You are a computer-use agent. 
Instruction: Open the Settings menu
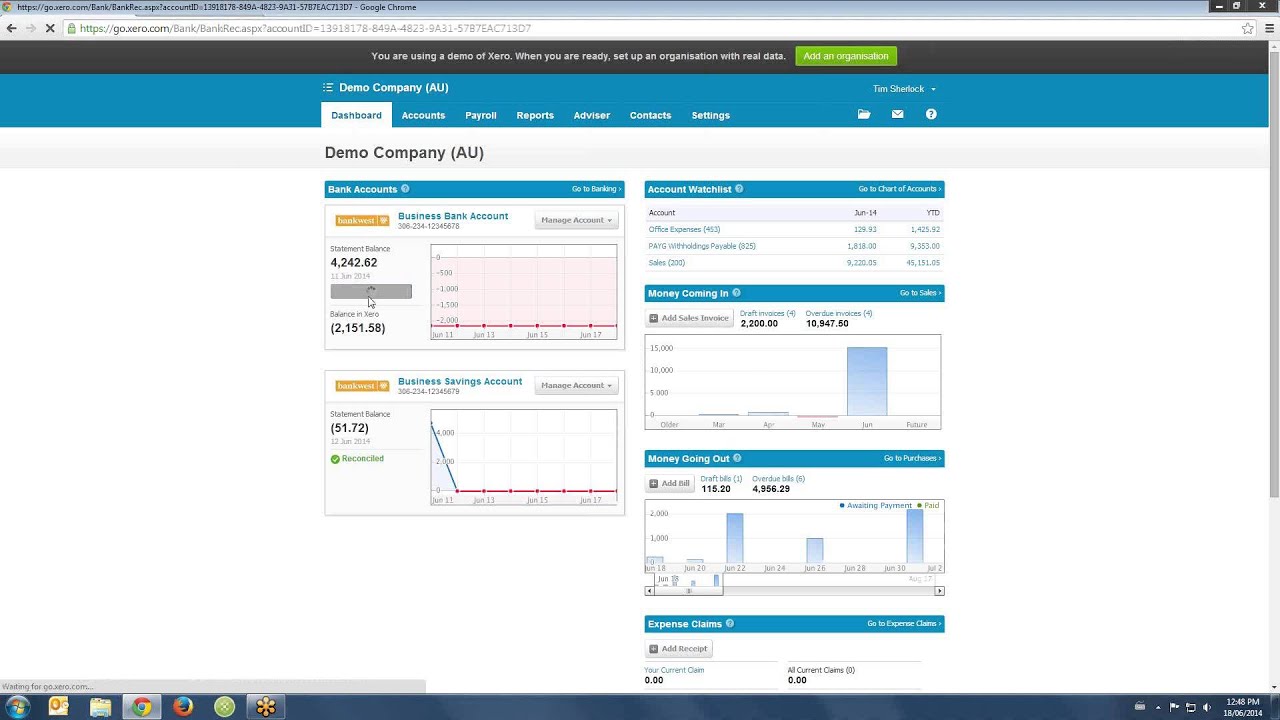(711, 115)
